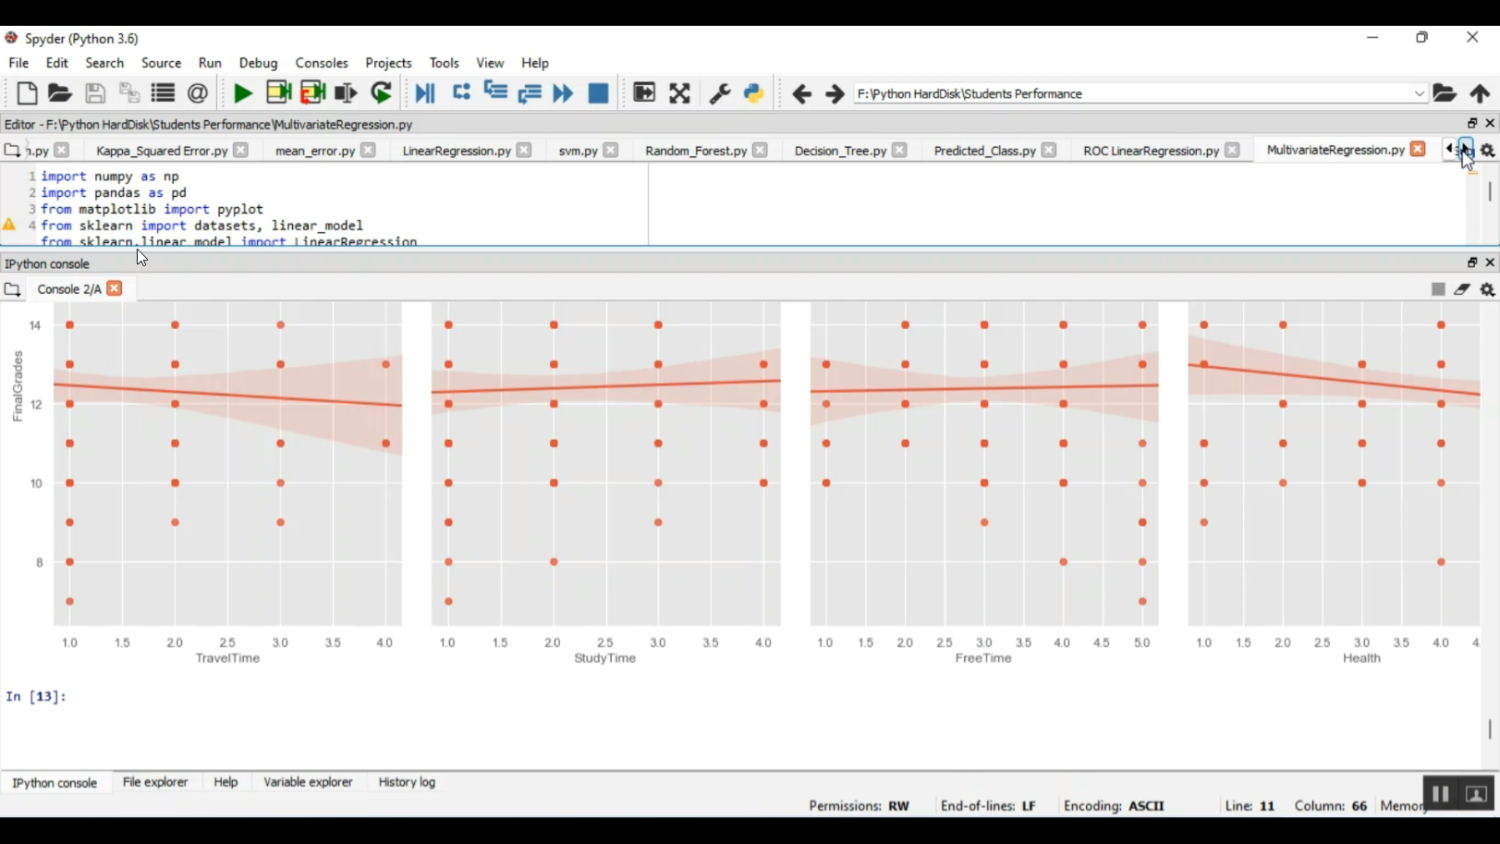
Task: Switch to the Random_Forest.py tab
Action: (x=695, y=151)
